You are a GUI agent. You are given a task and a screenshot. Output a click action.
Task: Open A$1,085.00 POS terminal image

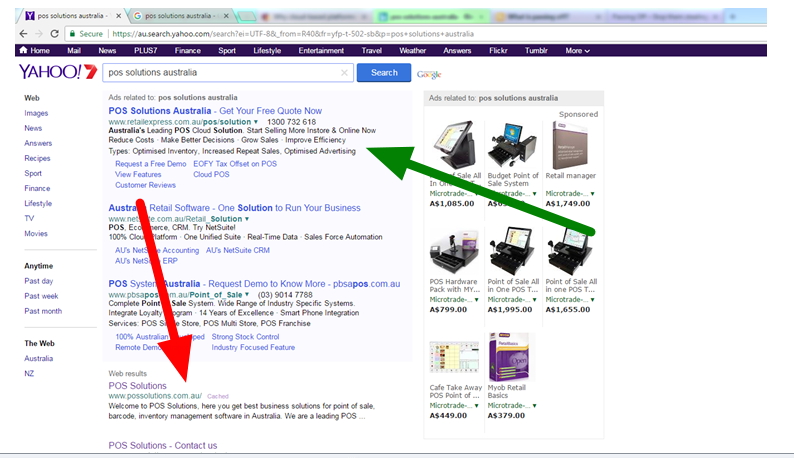coord(454,145)
